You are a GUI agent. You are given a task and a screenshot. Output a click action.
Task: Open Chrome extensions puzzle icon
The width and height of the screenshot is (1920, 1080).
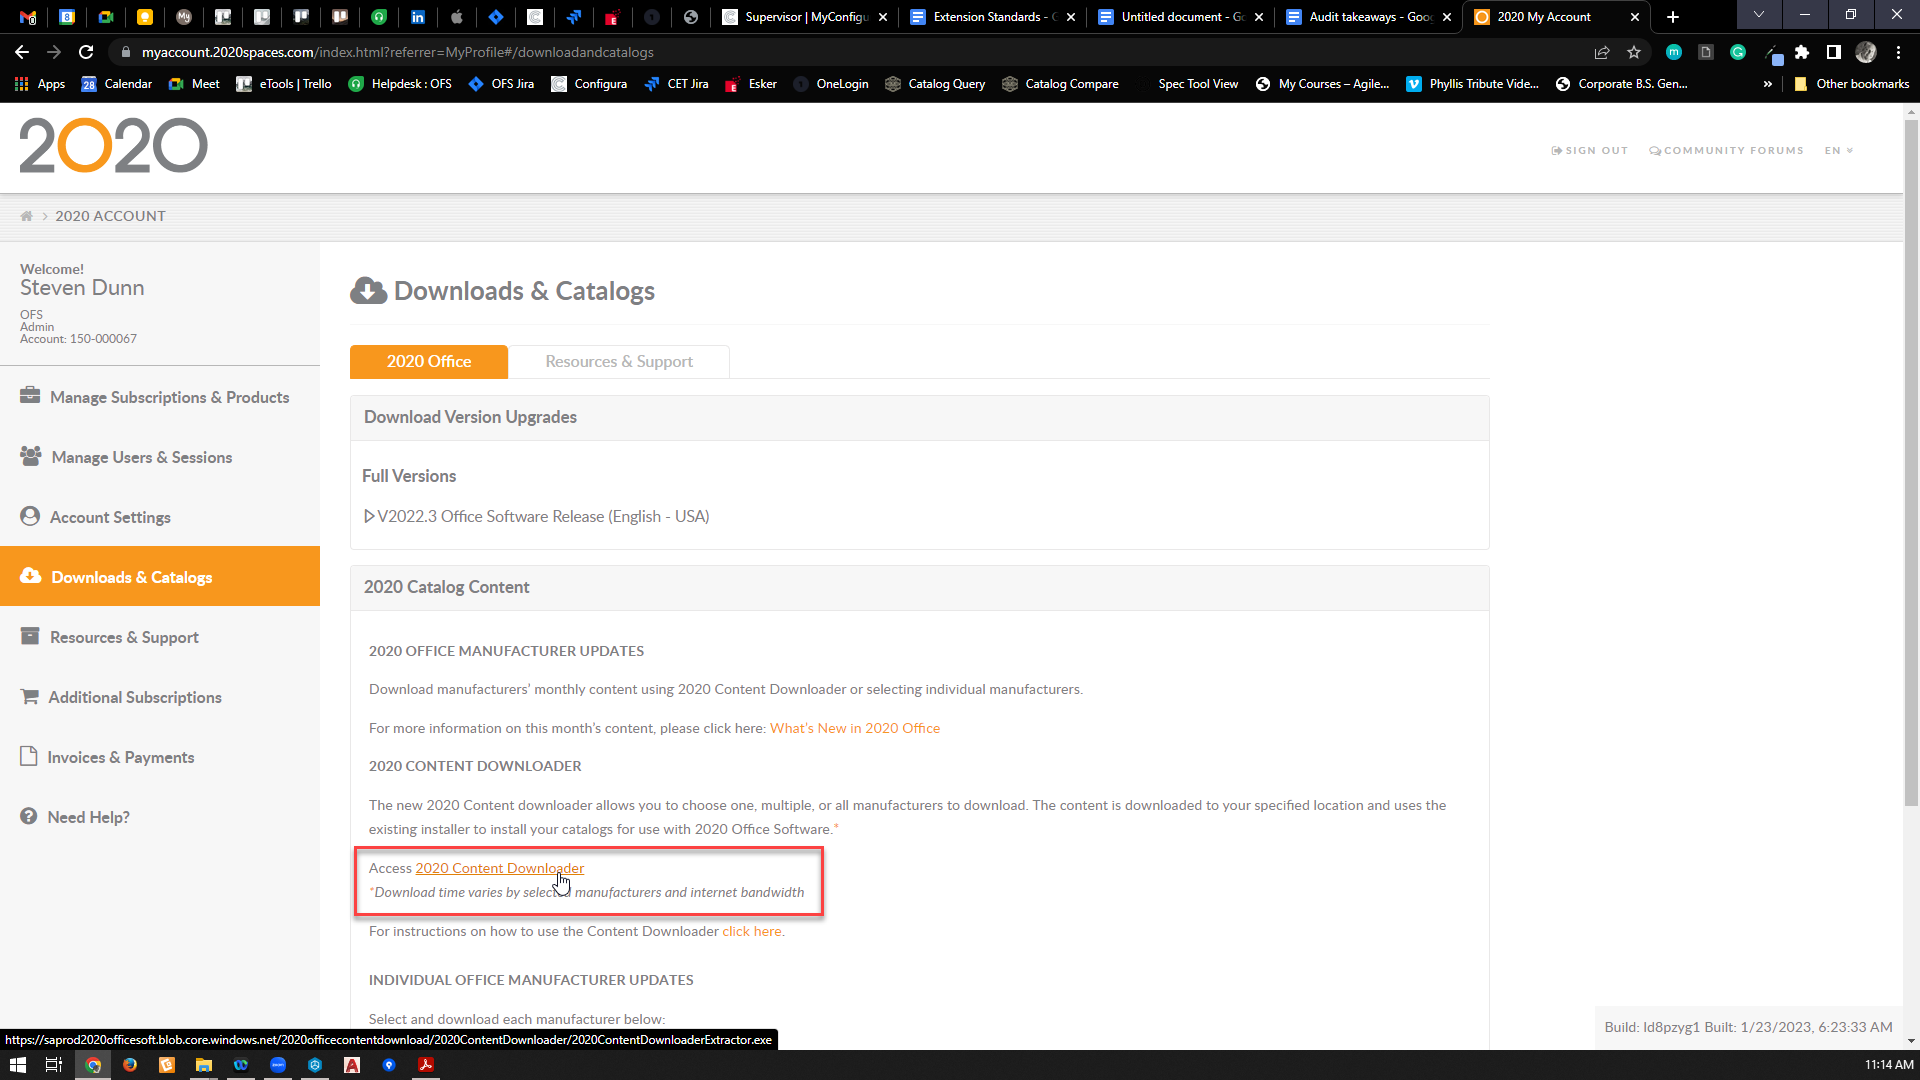pos(1802,52)
